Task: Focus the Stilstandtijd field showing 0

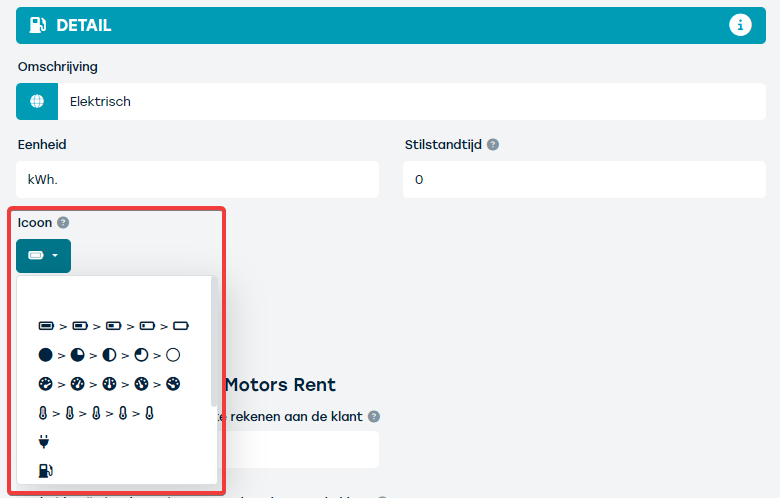Action: click(584, 180)
